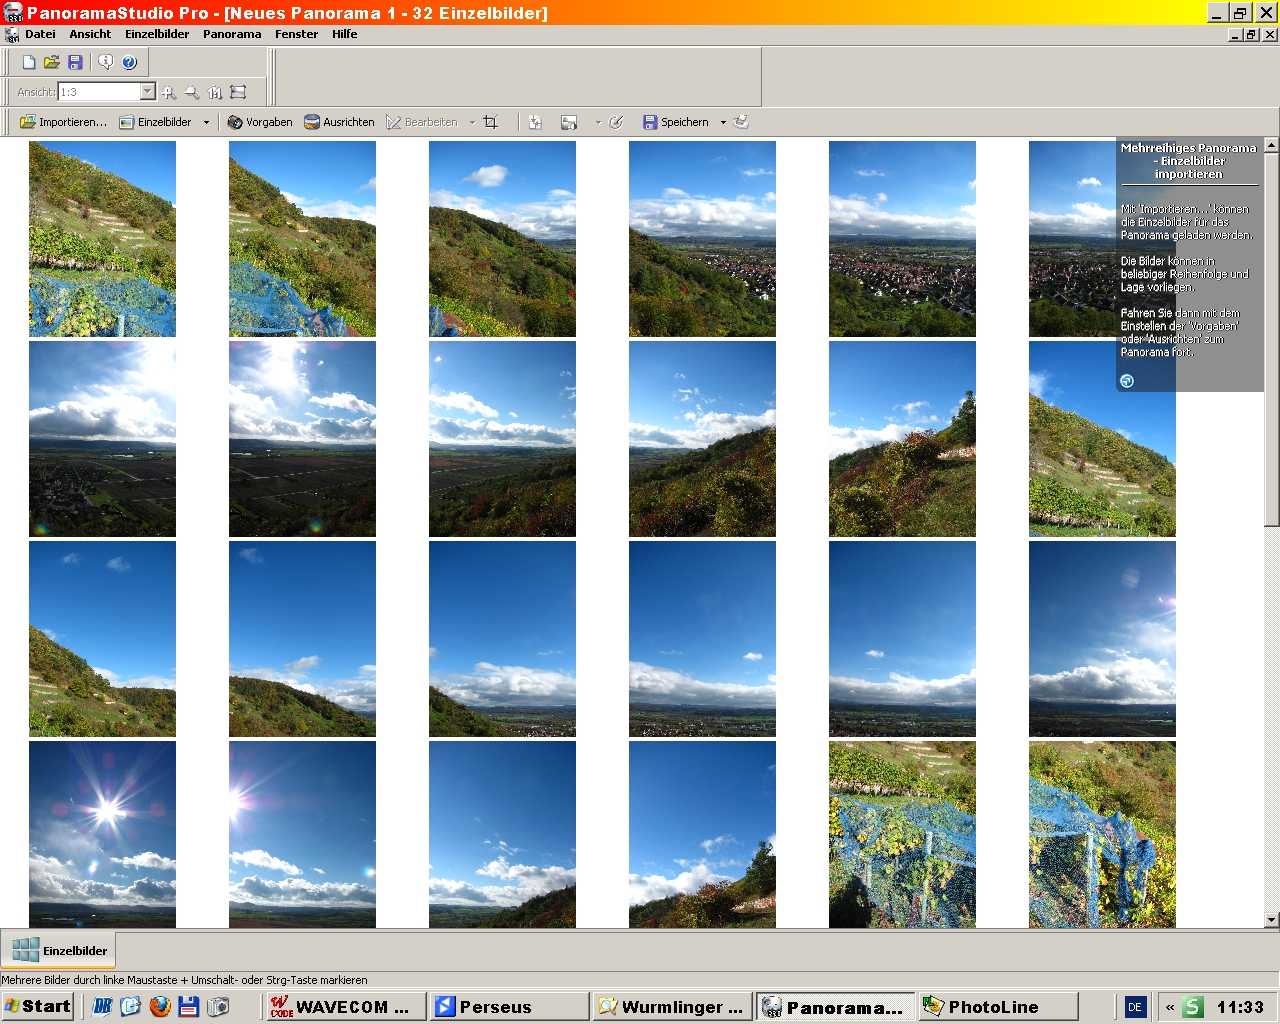
Task: Click the Speichern button
Action: point(676,122)
